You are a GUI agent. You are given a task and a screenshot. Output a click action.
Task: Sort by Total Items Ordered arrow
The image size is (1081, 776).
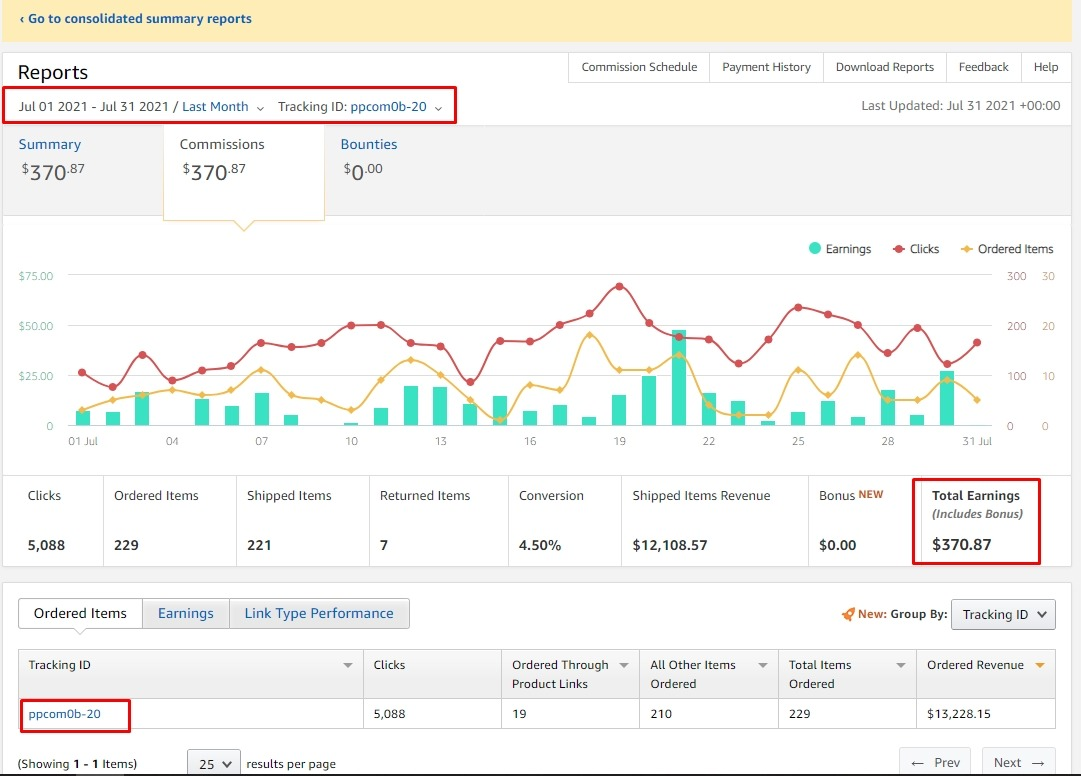(900, 665)
